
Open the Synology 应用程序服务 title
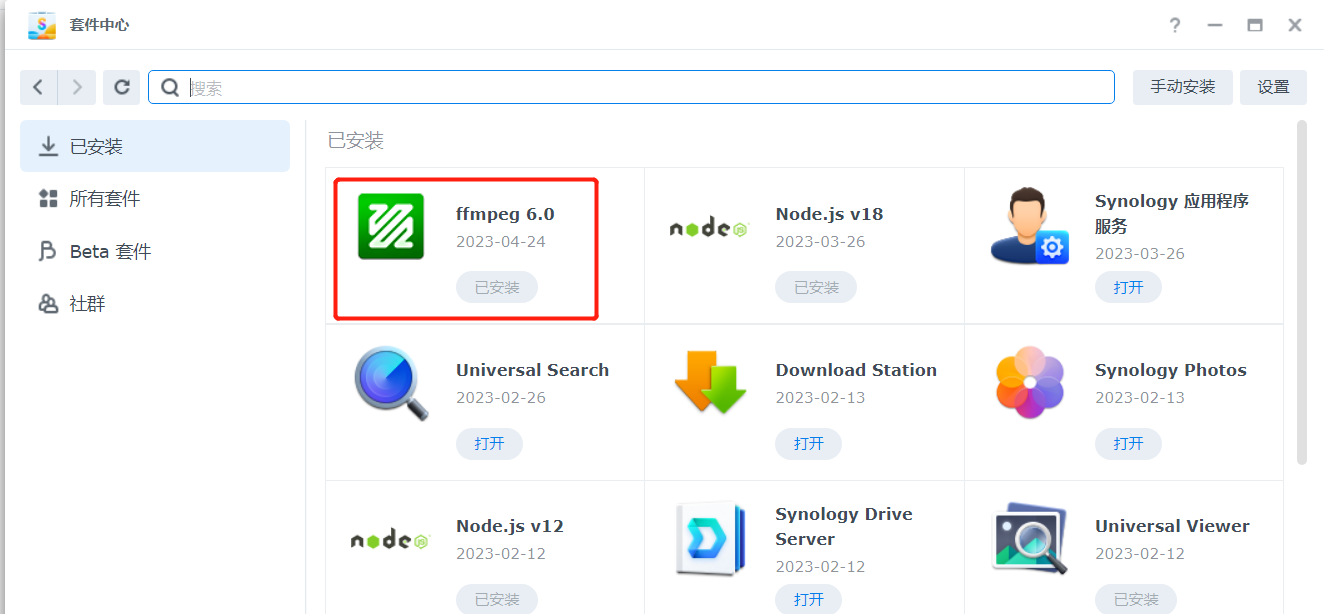1172,213
